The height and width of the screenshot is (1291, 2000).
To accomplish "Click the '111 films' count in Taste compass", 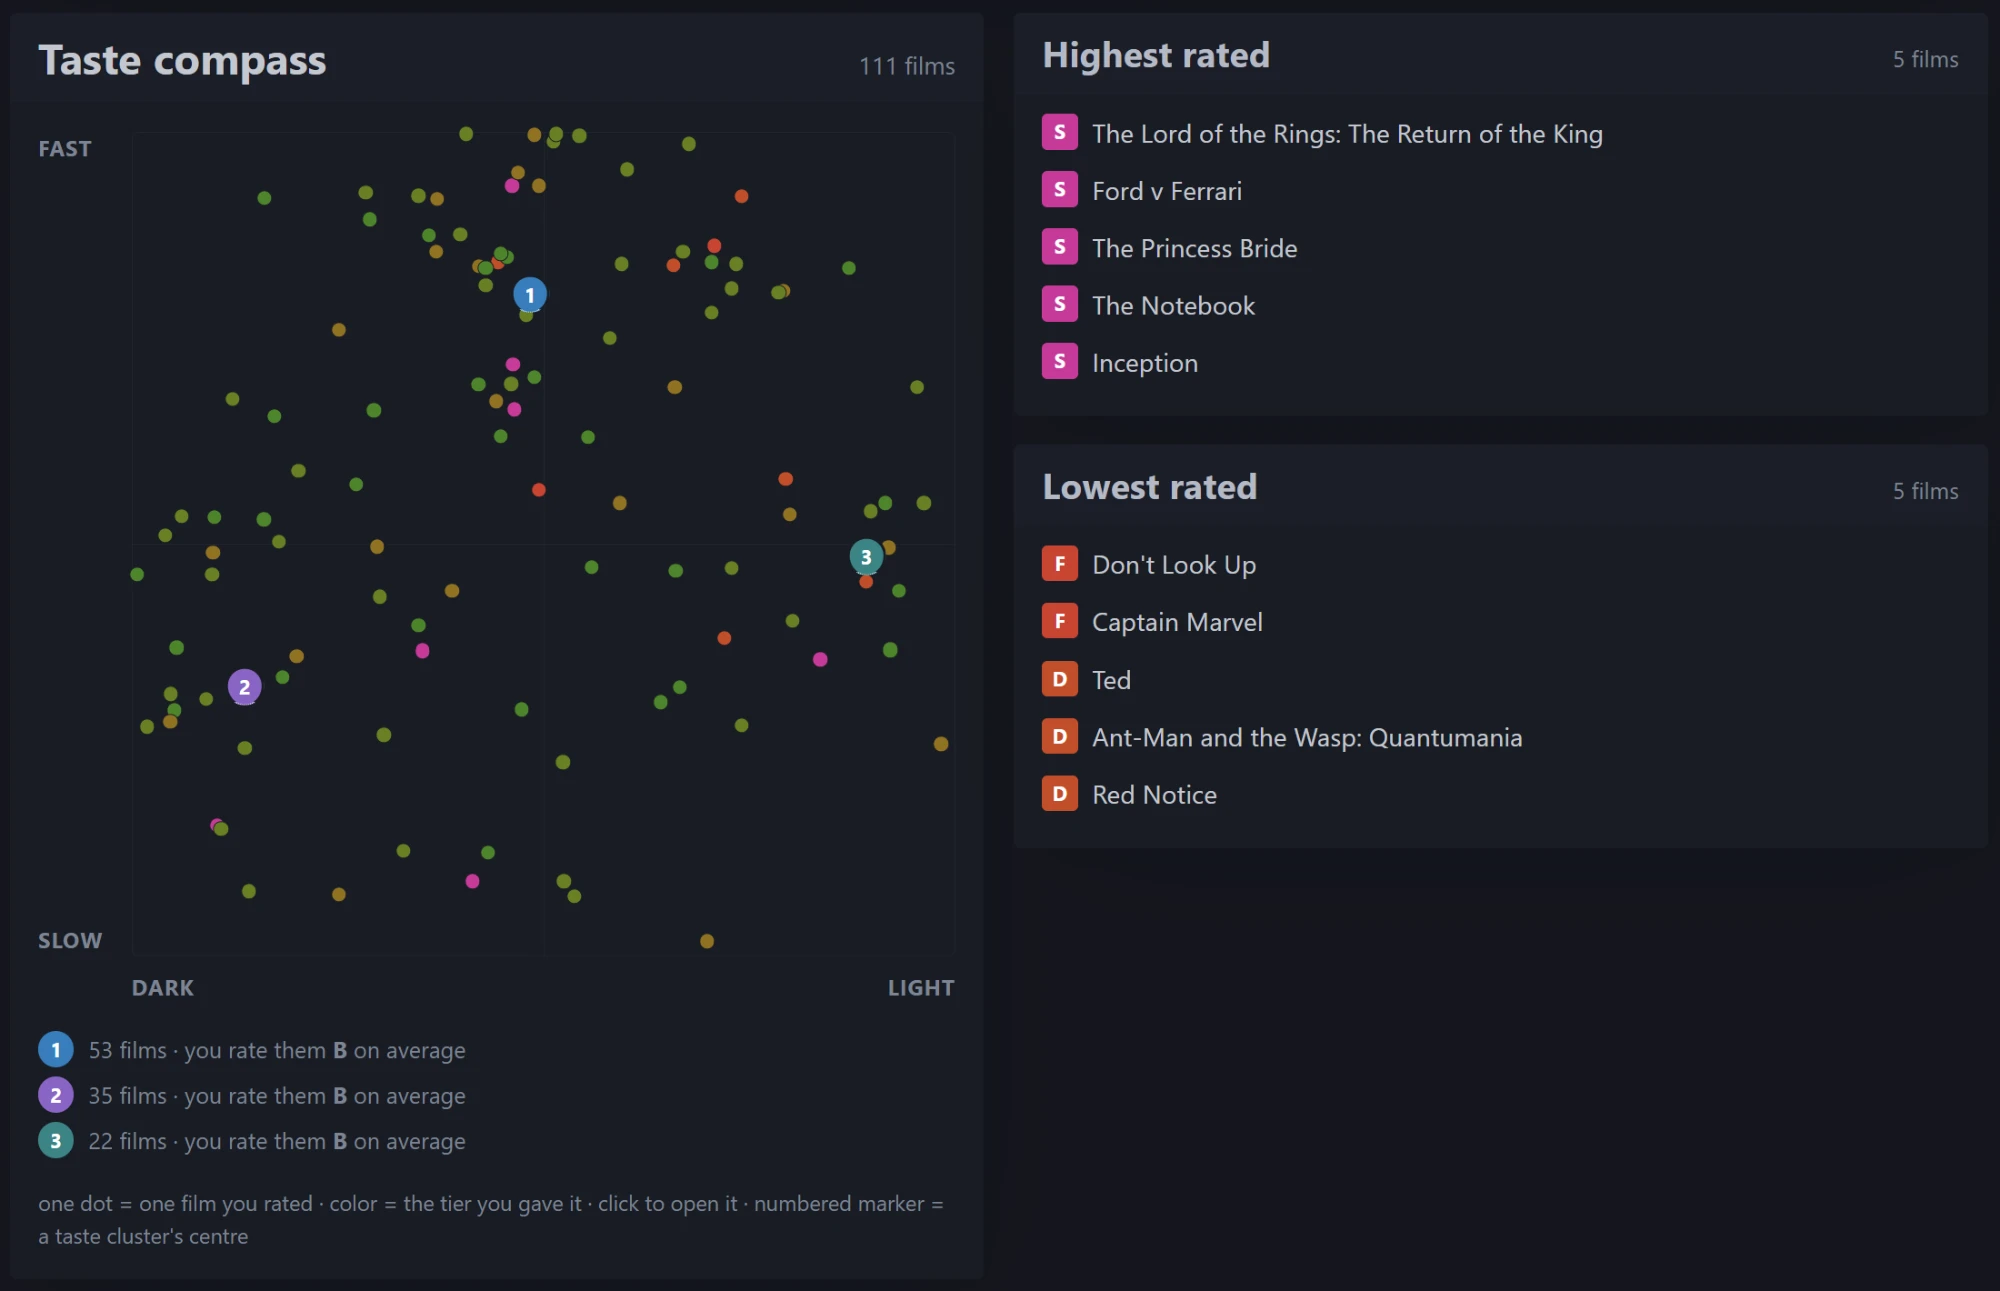I will 907,66.
